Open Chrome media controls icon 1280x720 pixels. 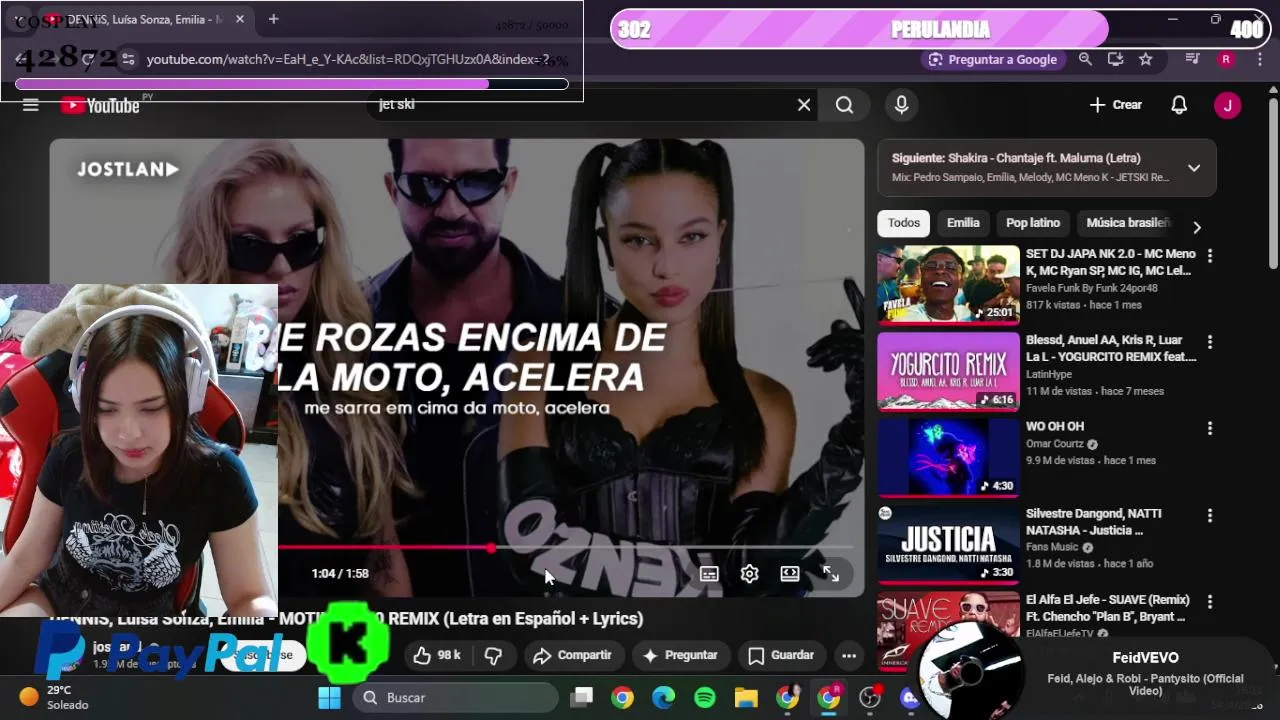(1192, 60)
